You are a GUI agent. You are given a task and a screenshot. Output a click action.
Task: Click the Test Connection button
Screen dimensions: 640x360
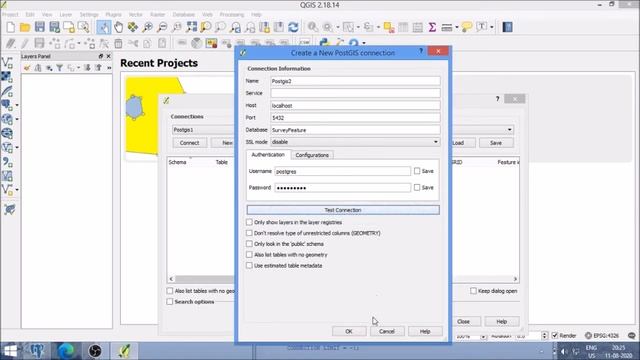pyautogui.click(x=343, y=210)
